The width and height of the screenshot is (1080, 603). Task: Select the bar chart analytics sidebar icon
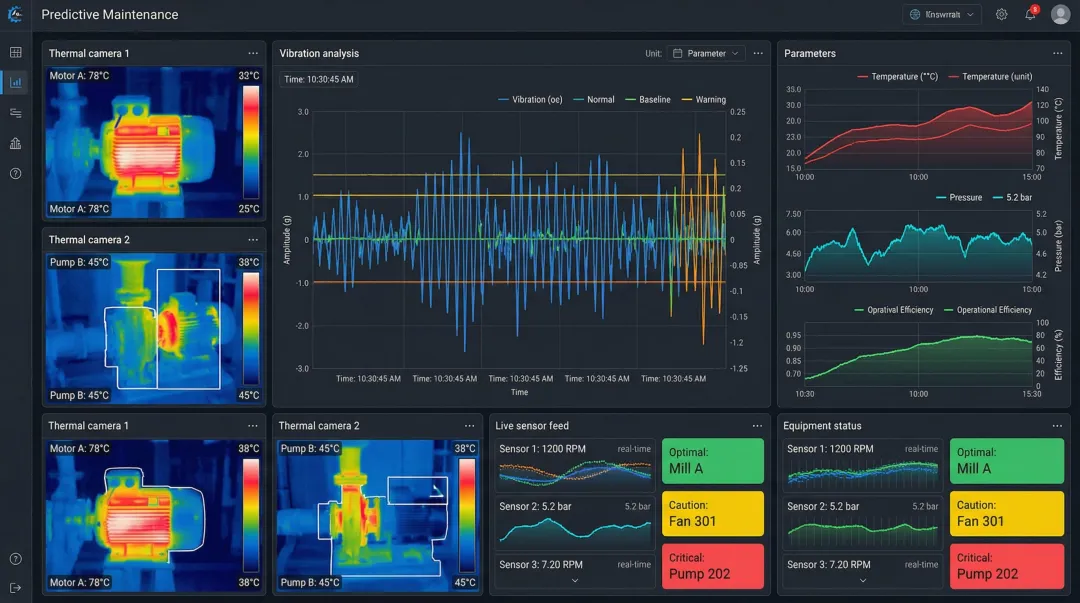point(15,82)
